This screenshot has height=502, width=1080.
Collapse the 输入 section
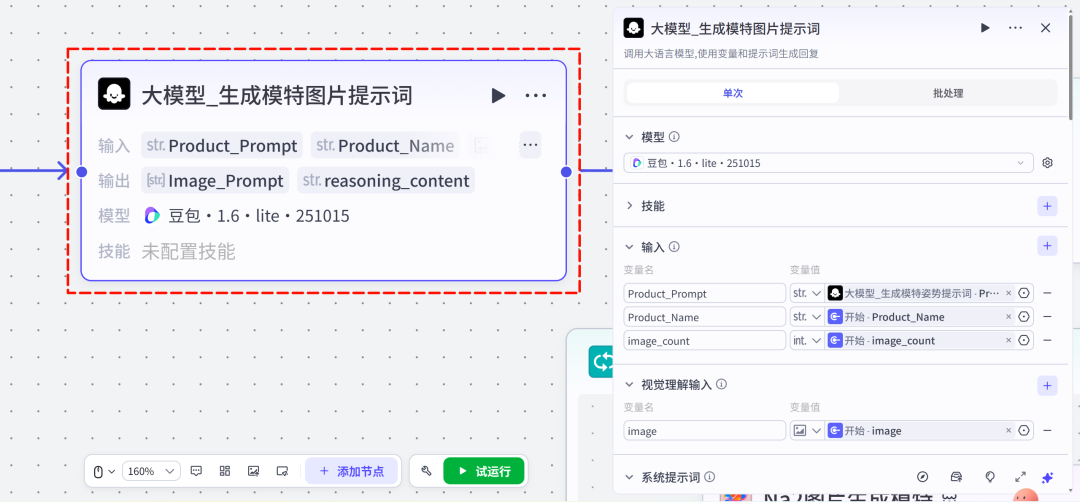(x=630, y=247)
